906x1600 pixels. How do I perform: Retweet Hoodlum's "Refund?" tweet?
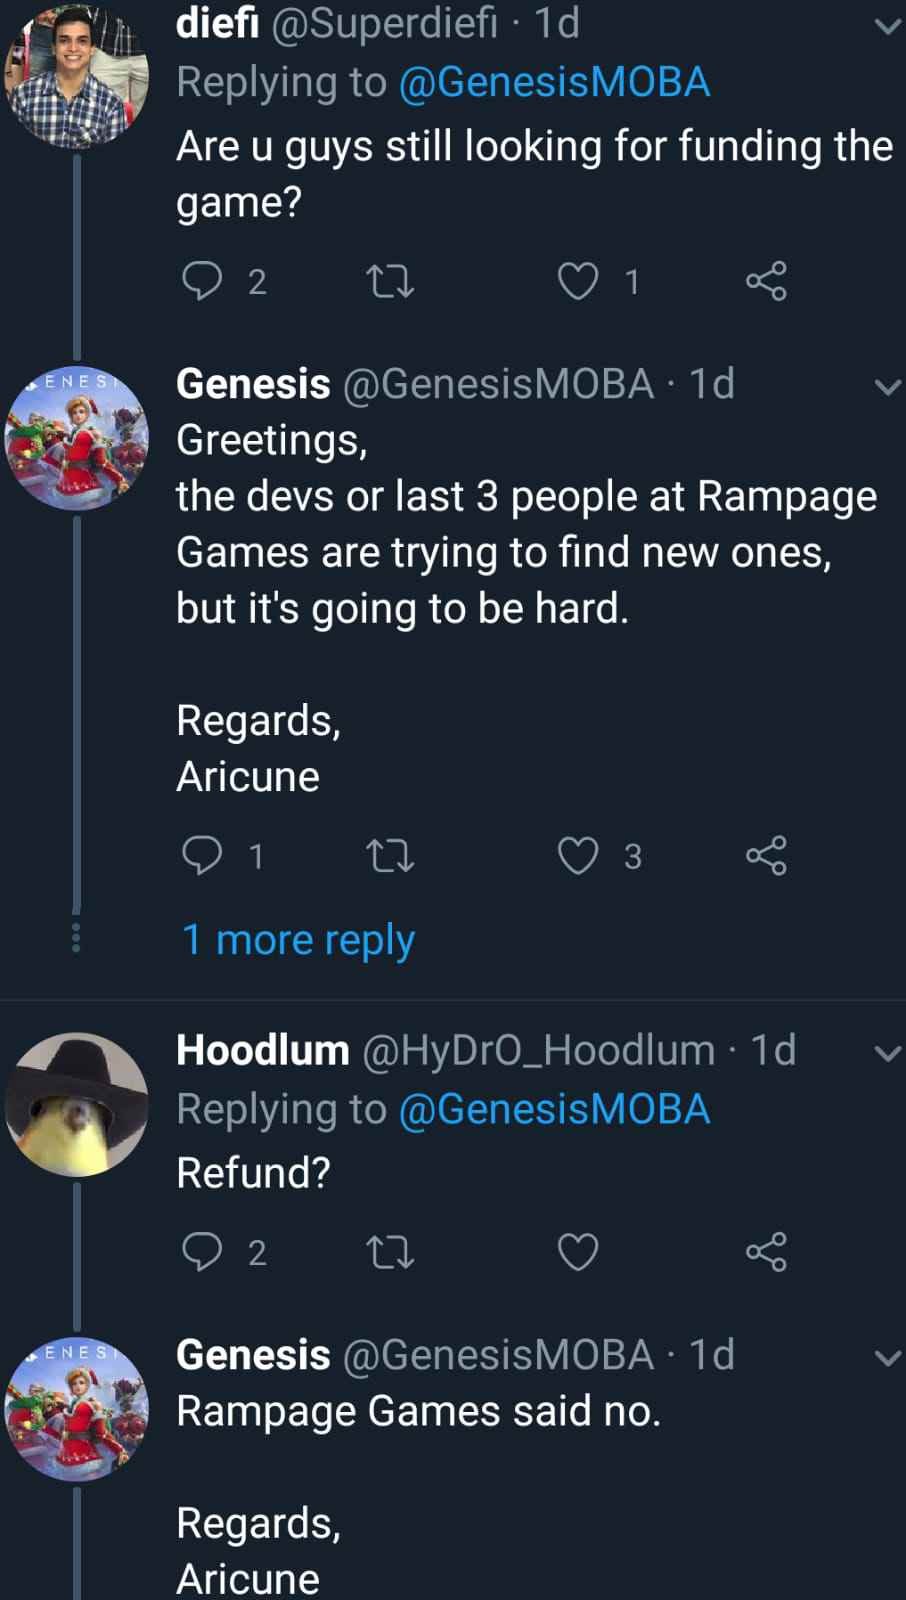[391, 1251]
